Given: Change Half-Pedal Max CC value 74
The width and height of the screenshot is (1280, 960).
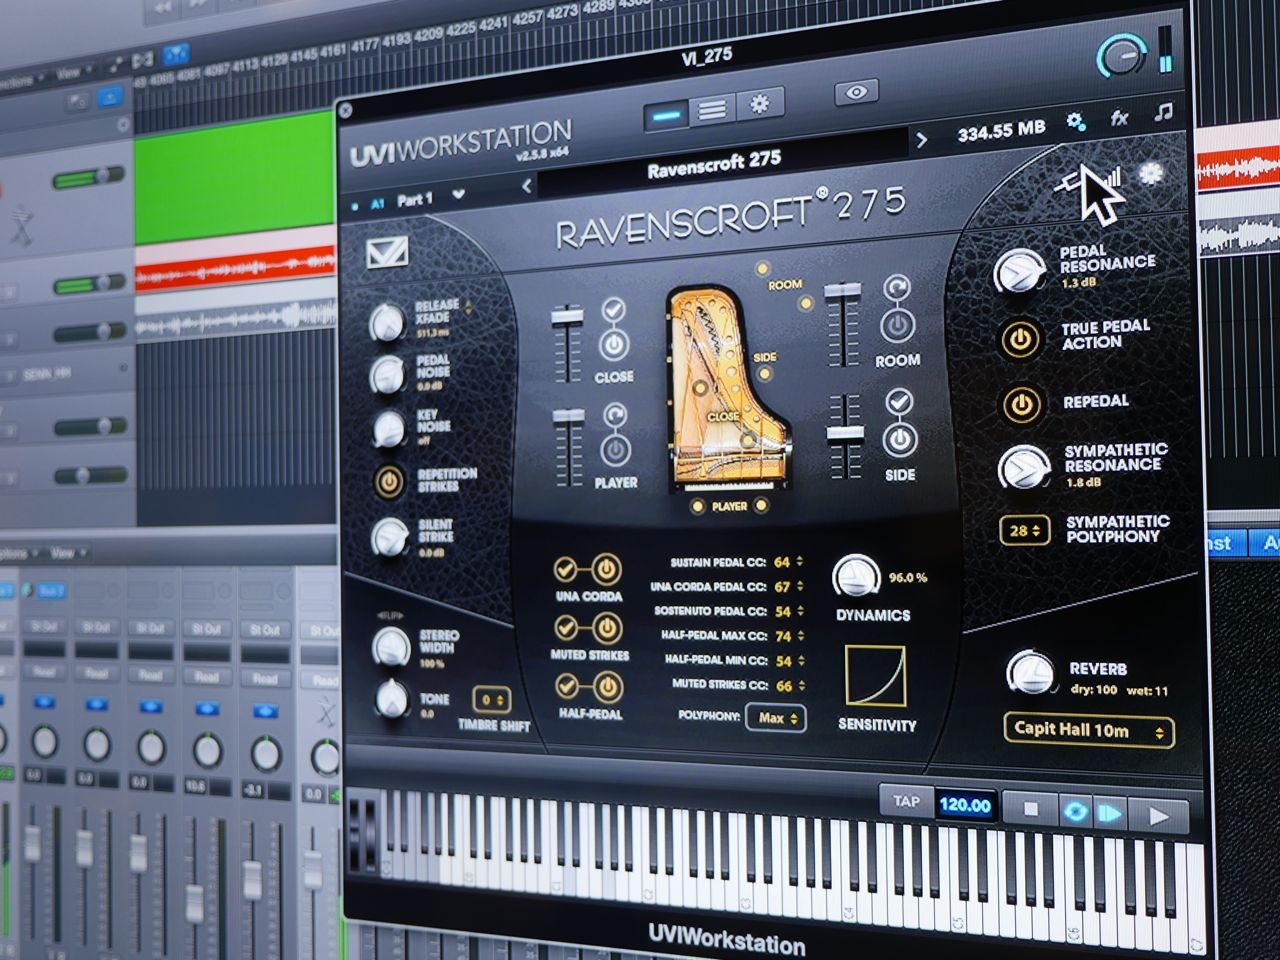Looking at the screenshot, I should tap(789, 636).
